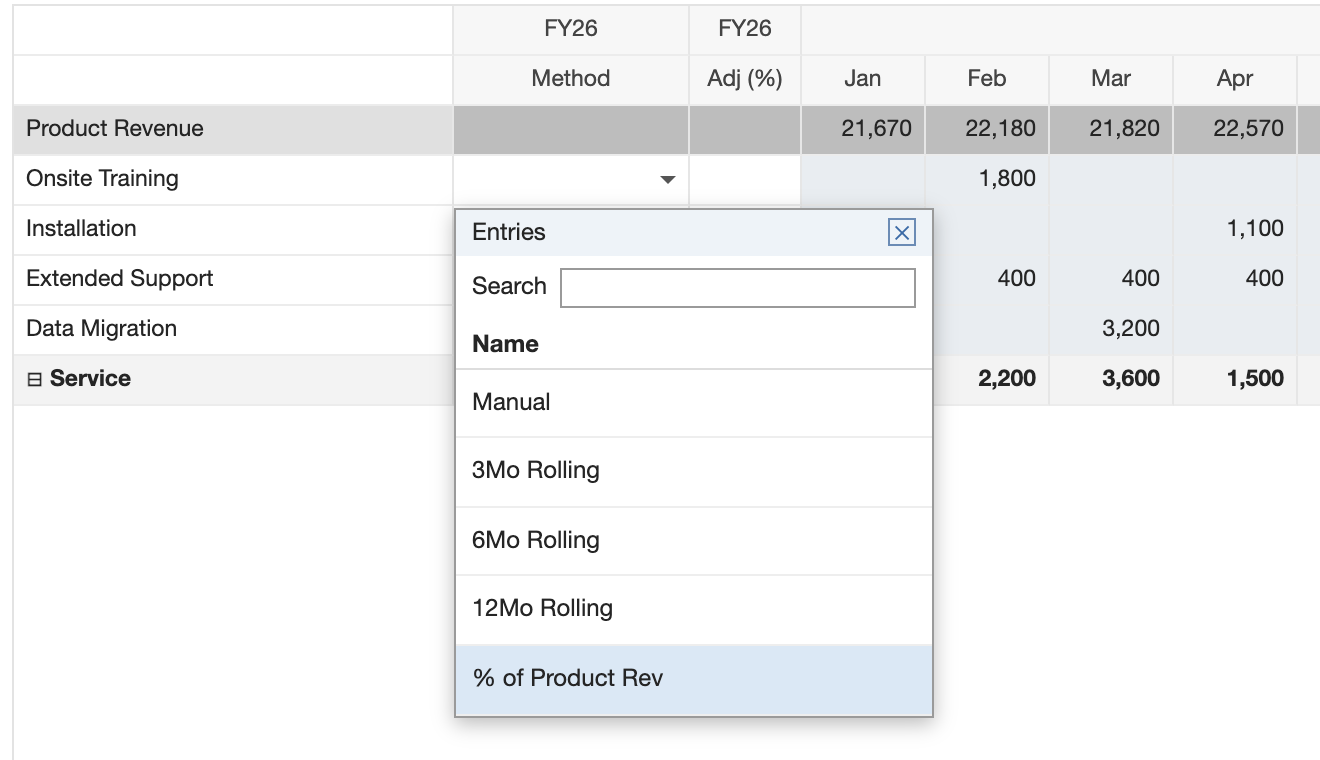
Task: Focus the Search field in Entries
Action: [738, 287]
